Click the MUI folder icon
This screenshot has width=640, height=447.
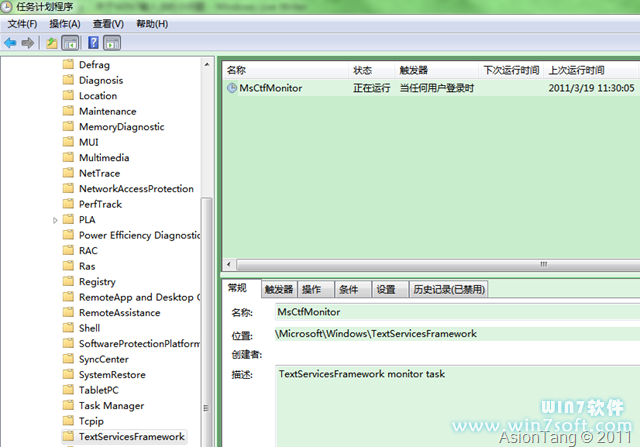point(68,142)
